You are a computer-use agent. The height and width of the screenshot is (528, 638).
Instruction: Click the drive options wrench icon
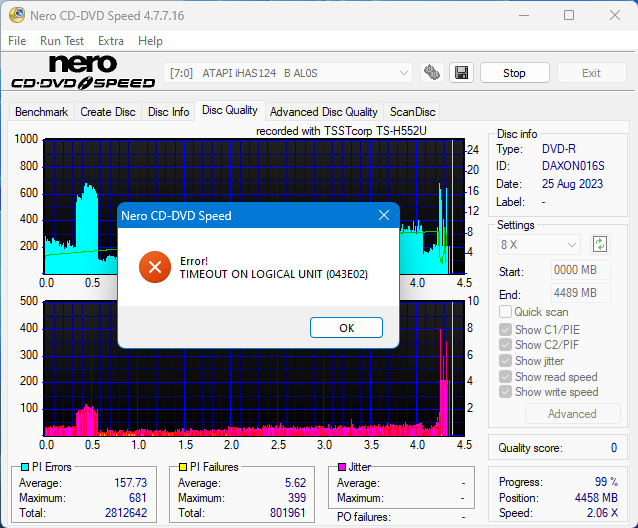point(432,73)
